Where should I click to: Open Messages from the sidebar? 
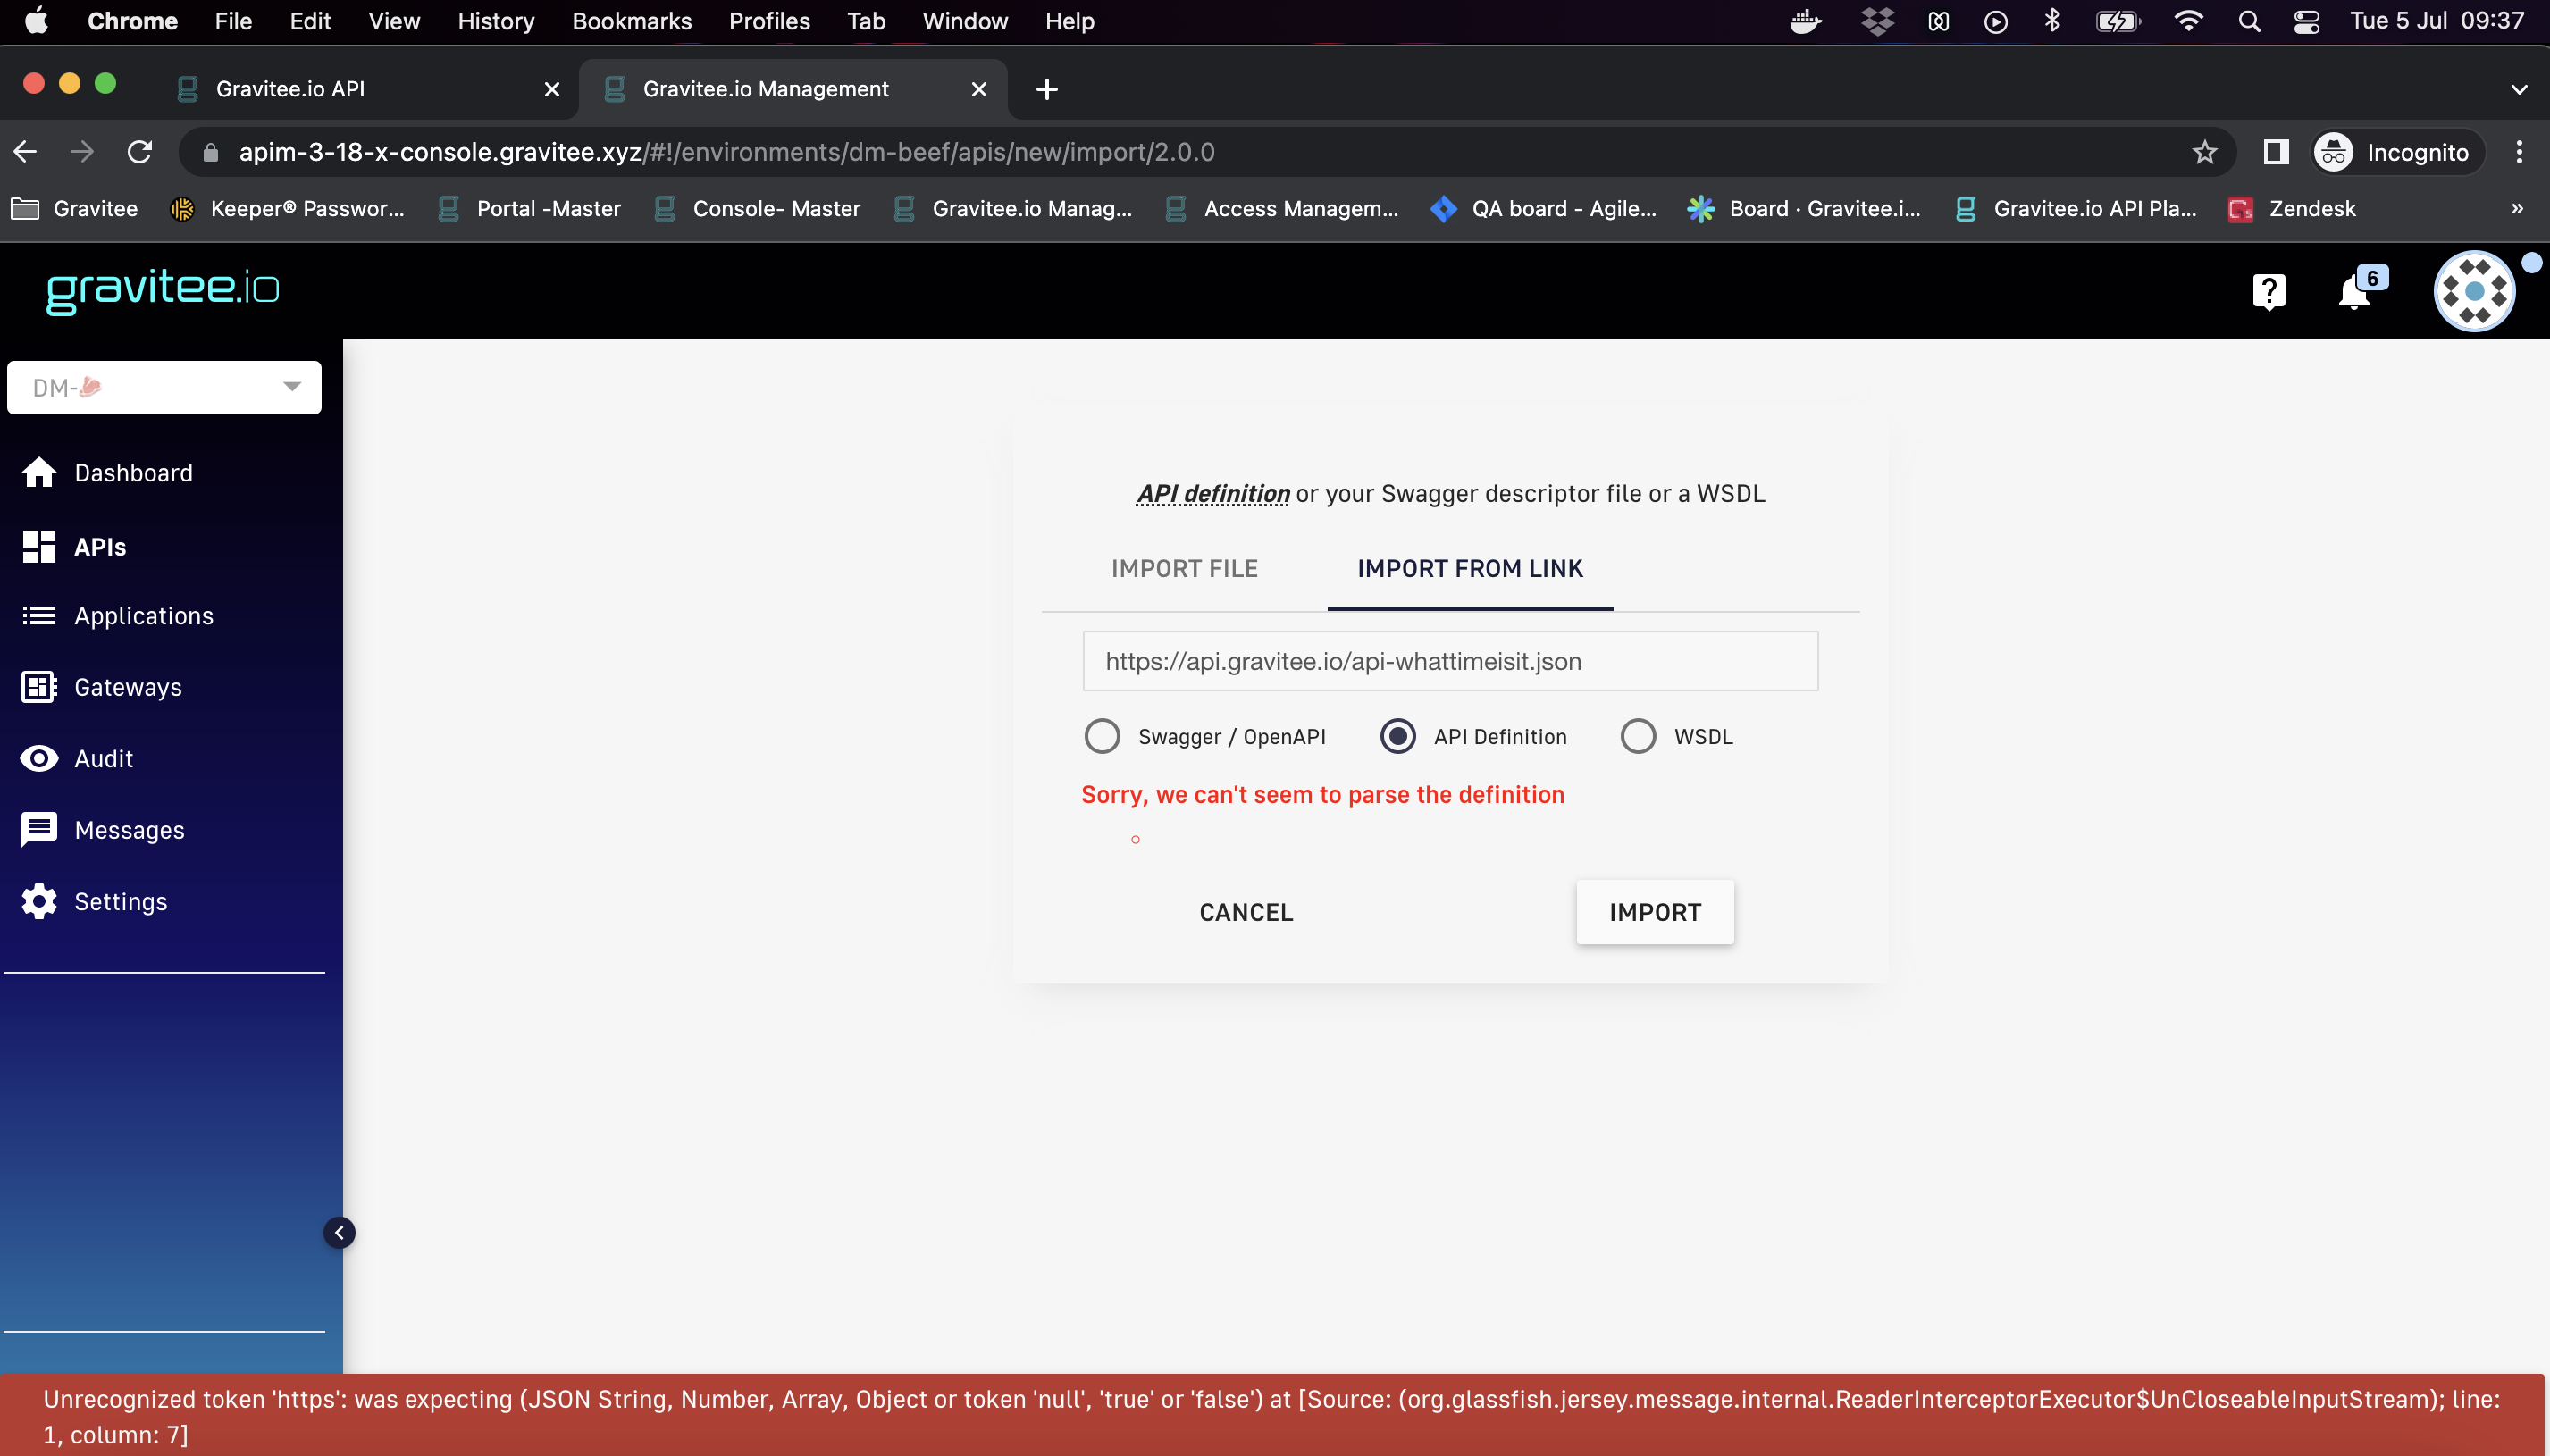(x=129, y=829)
